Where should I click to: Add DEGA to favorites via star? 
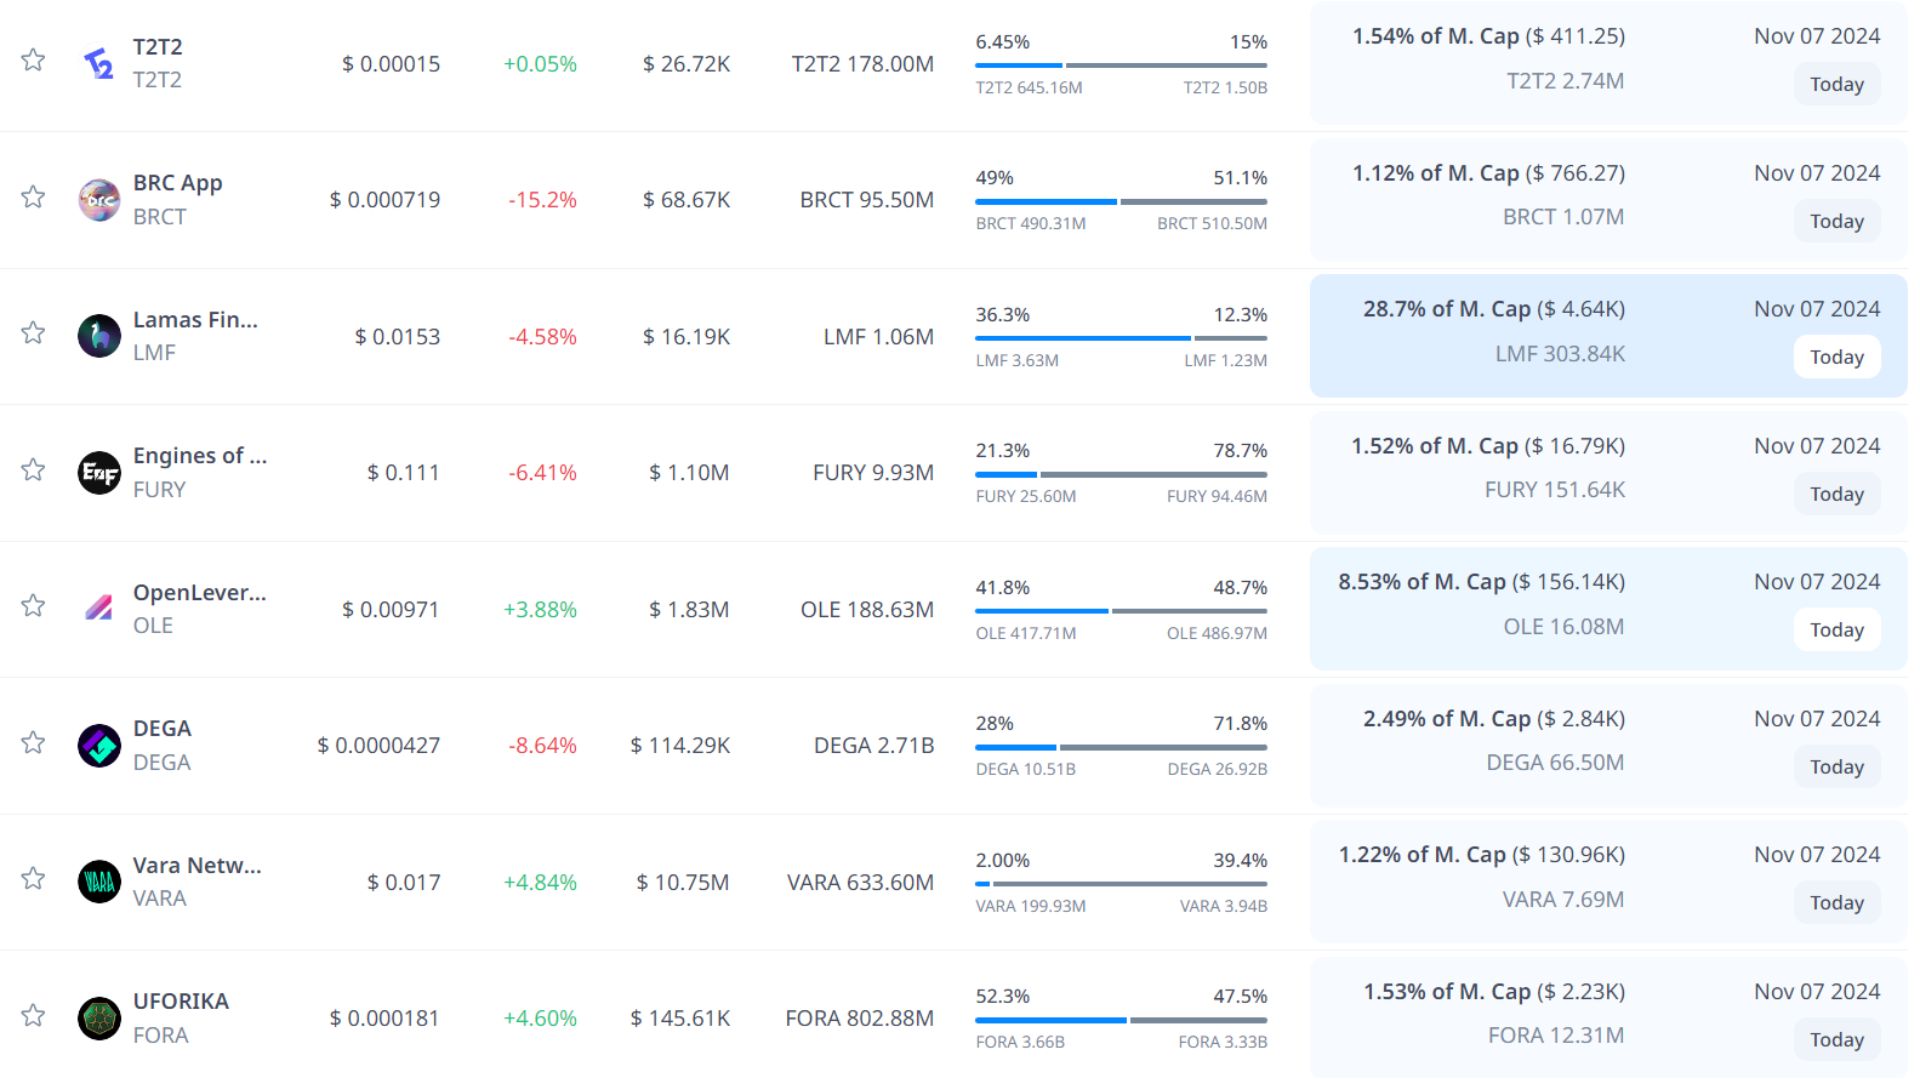tap(33, 742)
